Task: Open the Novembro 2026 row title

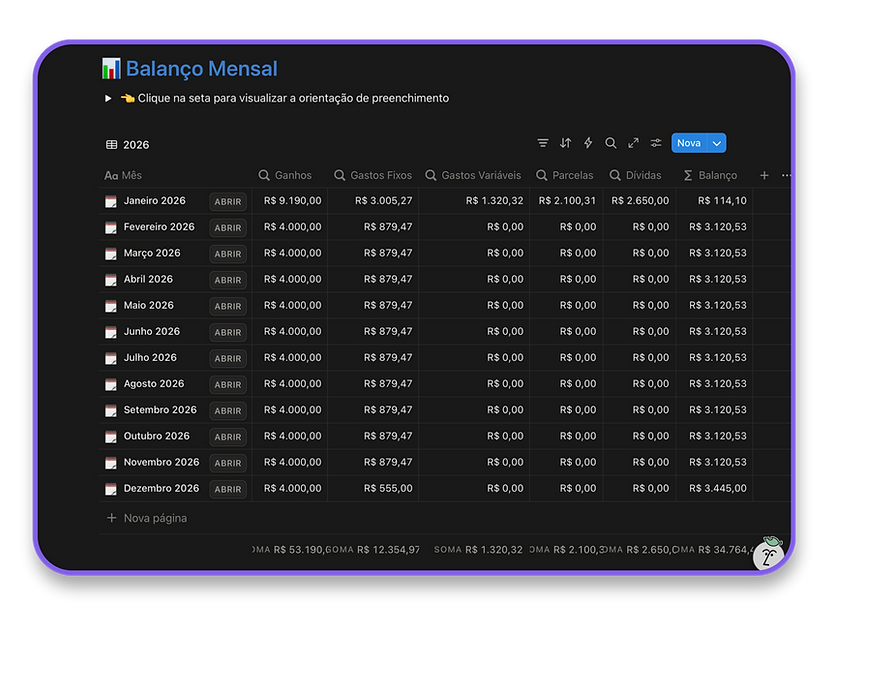Action: [x=162, y=462]
